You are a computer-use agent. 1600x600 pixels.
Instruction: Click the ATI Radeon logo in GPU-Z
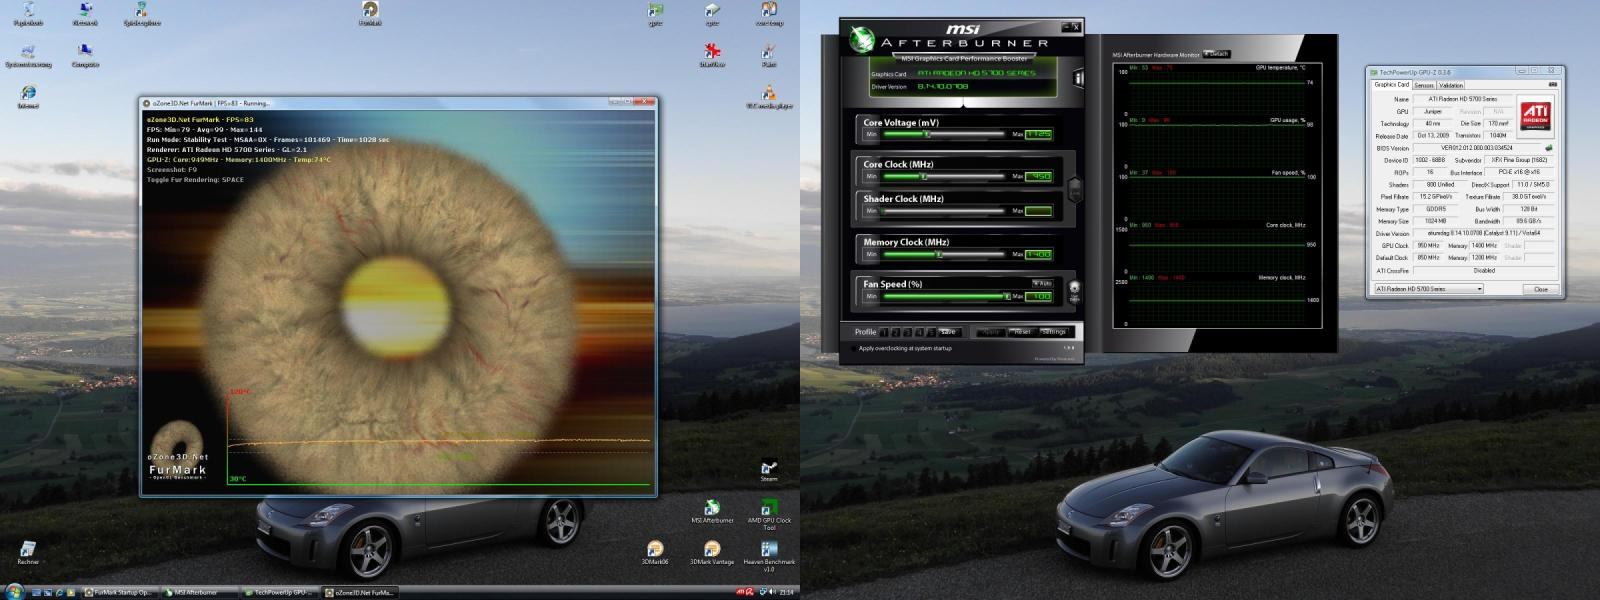1535,117
